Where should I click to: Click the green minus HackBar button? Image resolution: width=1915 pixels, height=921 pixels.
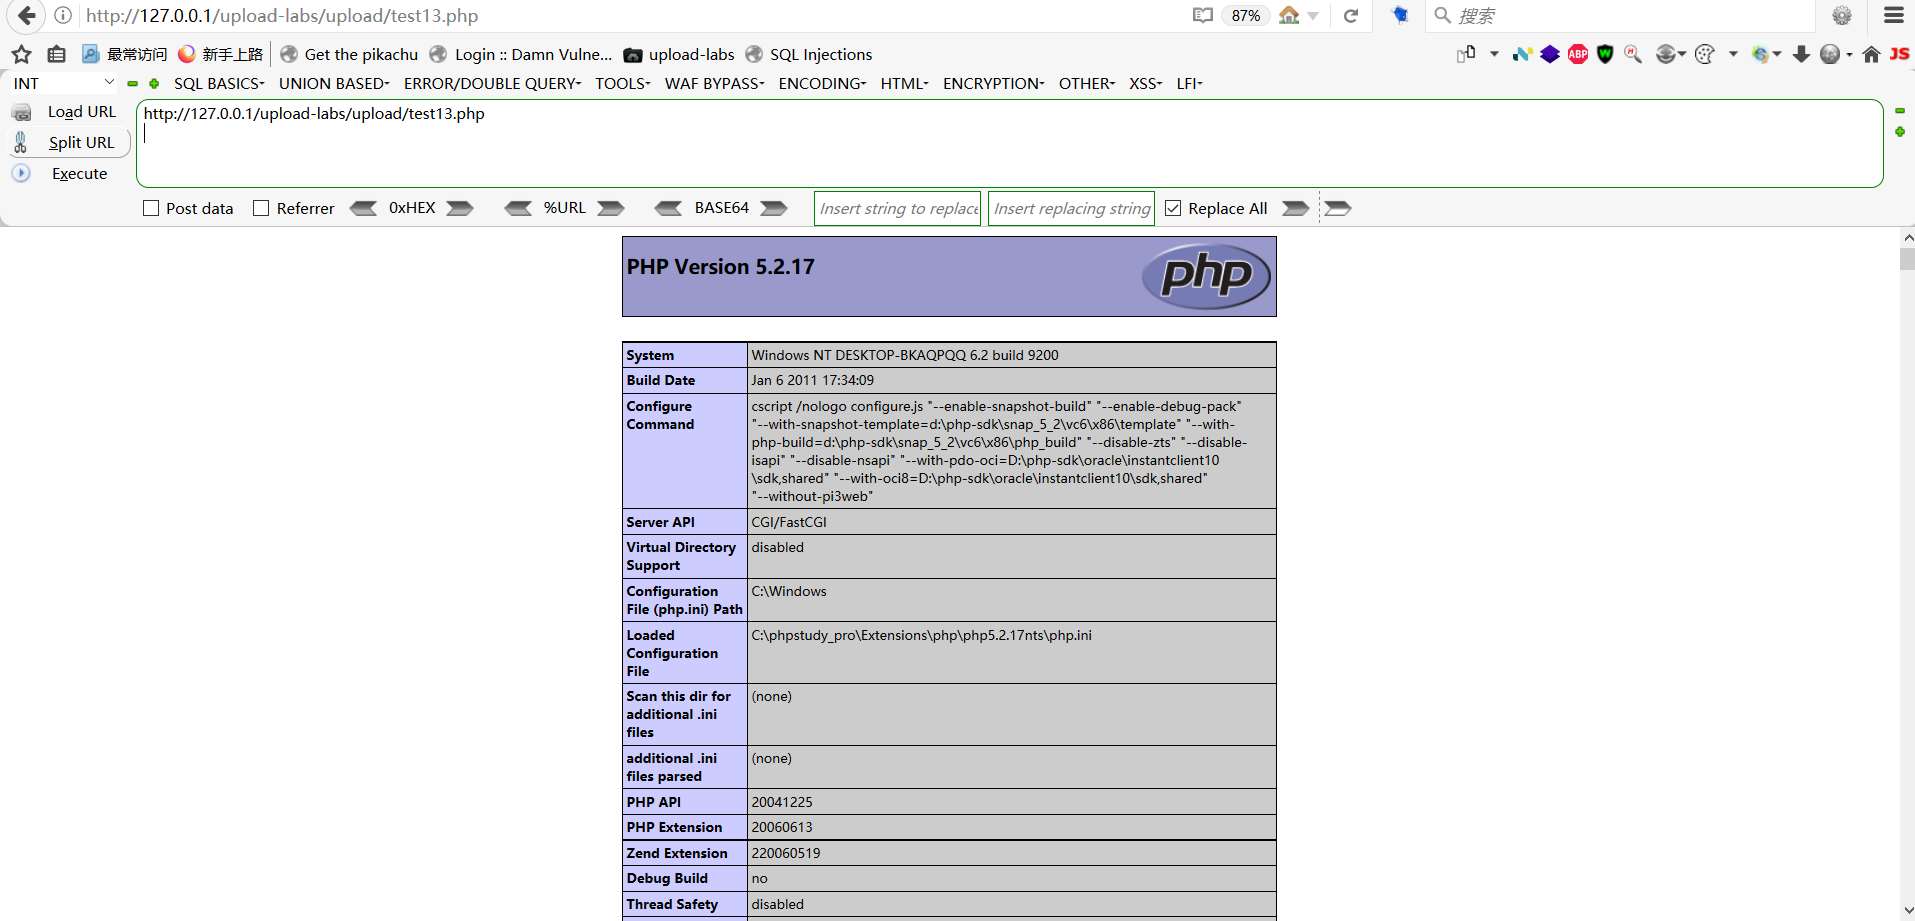[x=132, y=84]
